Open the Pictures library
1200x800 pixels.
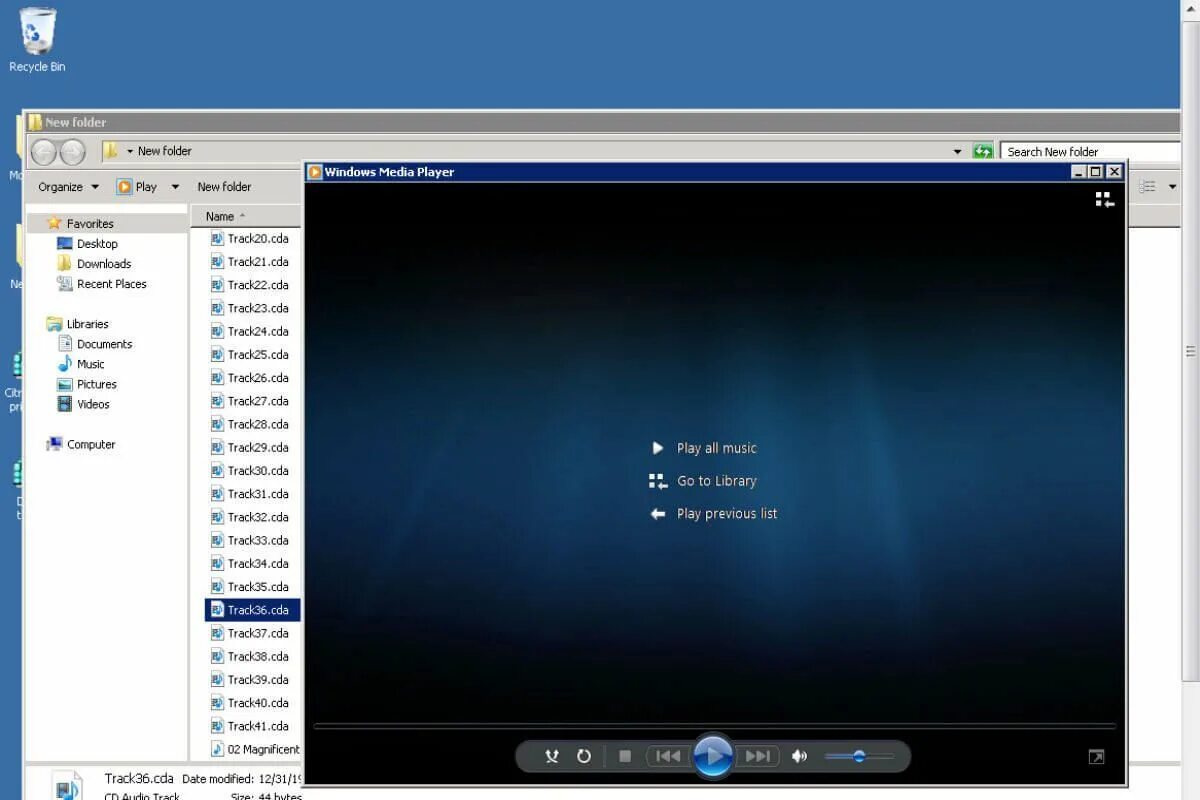pos(86,384)
